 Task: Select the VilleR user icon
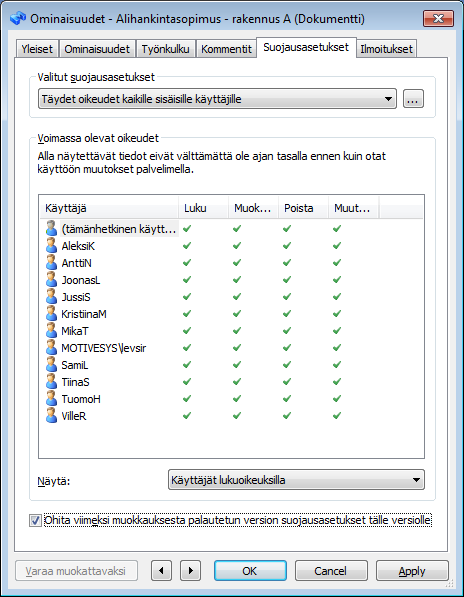[51, 416]
